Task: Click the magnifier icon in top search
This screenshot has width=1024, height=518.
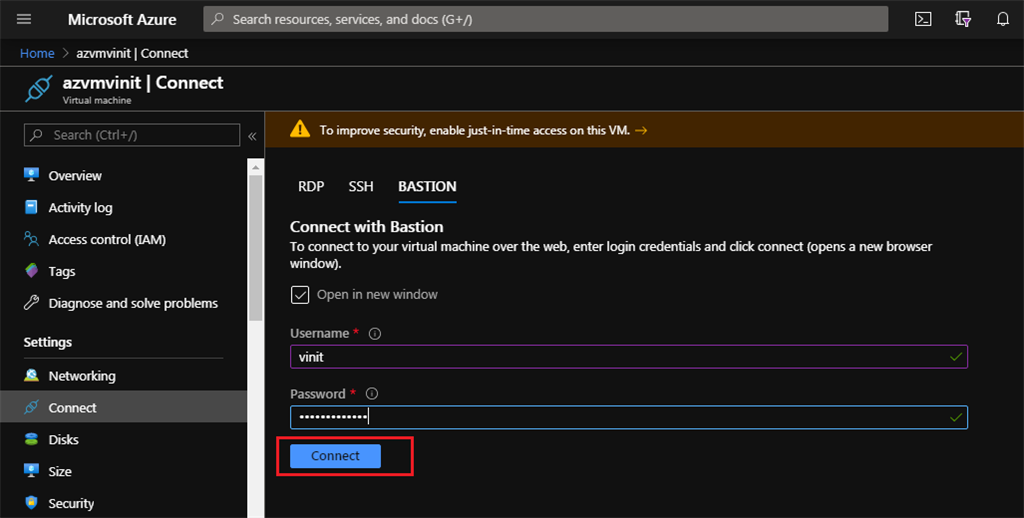Action: [218, 20]
